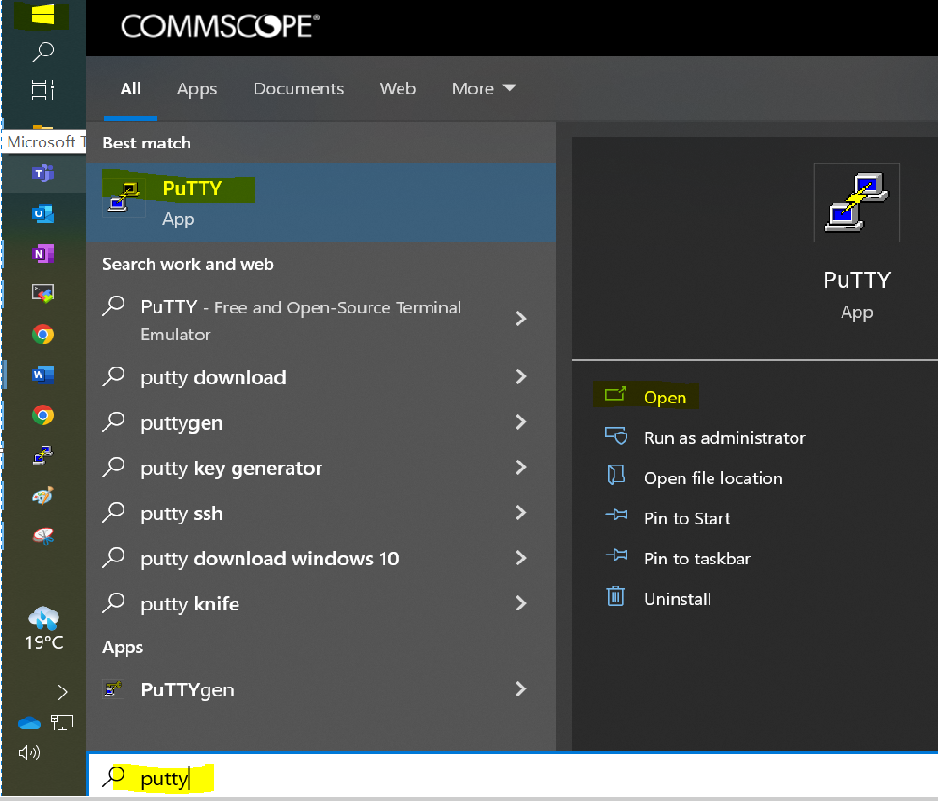
Task: Expand the PuTTYgen app result arrow
Action: click(x=520, y=689)
